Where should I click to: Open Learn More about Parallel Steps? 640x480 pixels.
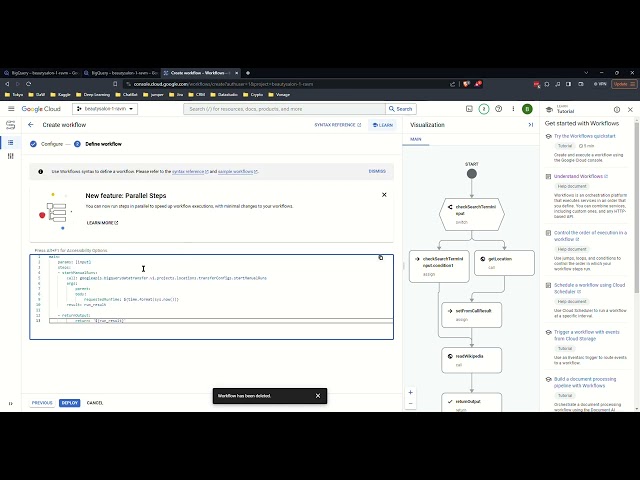(102, 223)
